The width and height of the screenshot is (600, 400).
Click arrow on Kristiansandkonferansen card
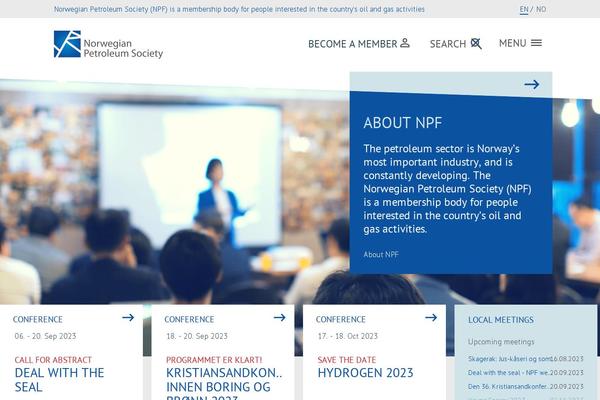point(280,317)
